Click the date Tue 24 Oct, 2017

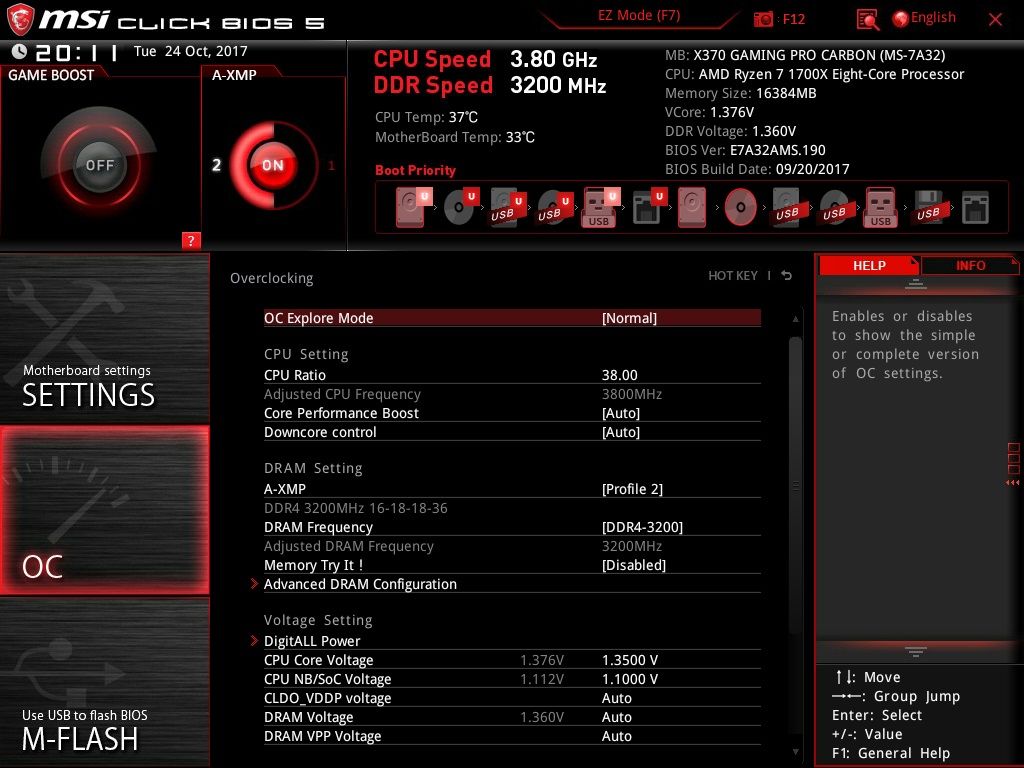point(191,51)
